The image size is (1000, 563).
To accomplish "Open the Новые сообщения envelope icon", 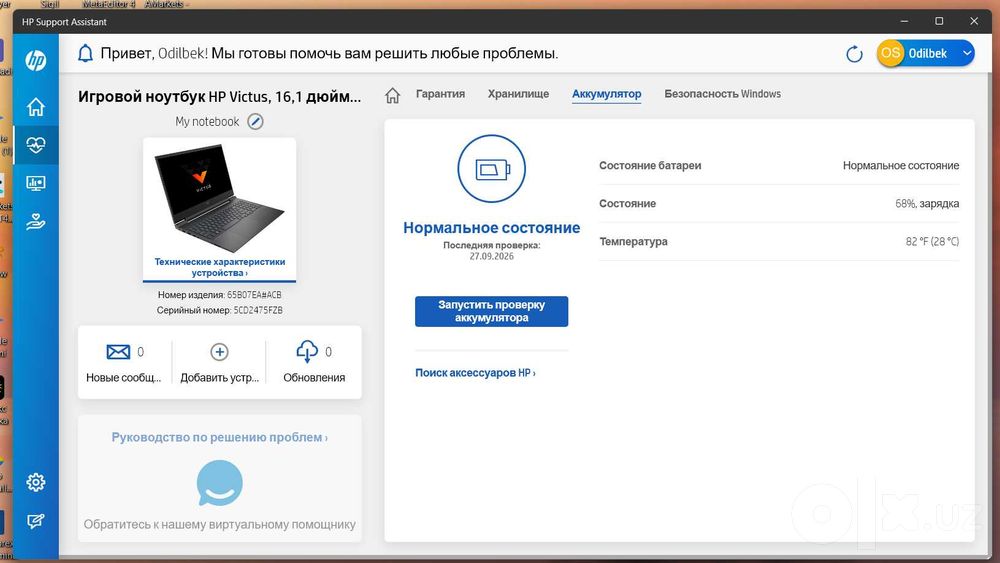I will pos(118,352).
